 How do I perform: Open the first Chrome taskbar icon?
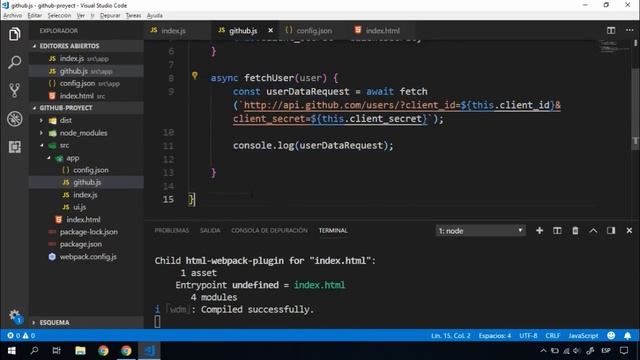click(x=103, y=351)
